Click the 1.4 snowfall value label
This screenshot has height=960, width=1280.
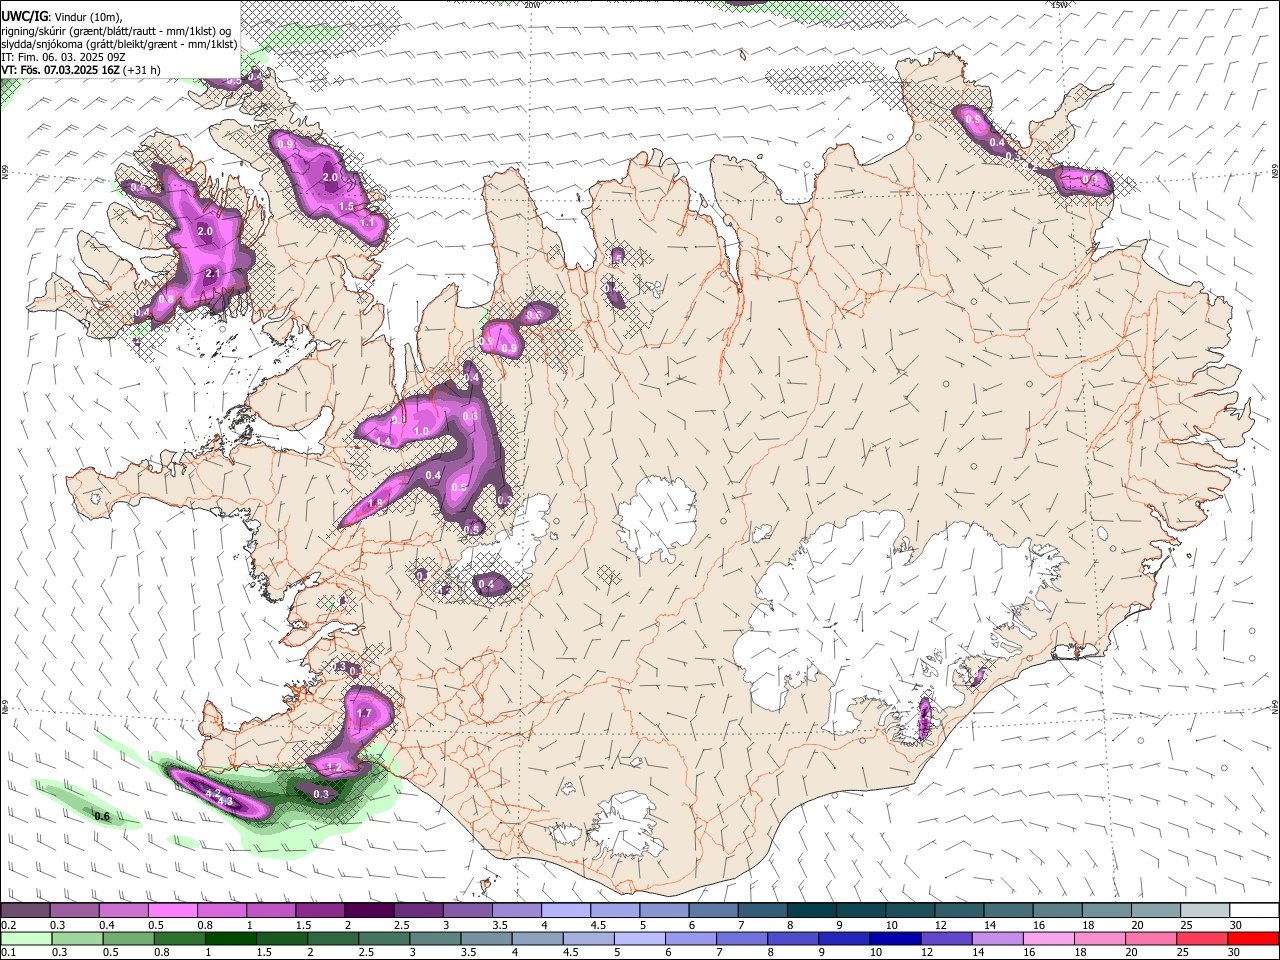[x=383, y=441]
